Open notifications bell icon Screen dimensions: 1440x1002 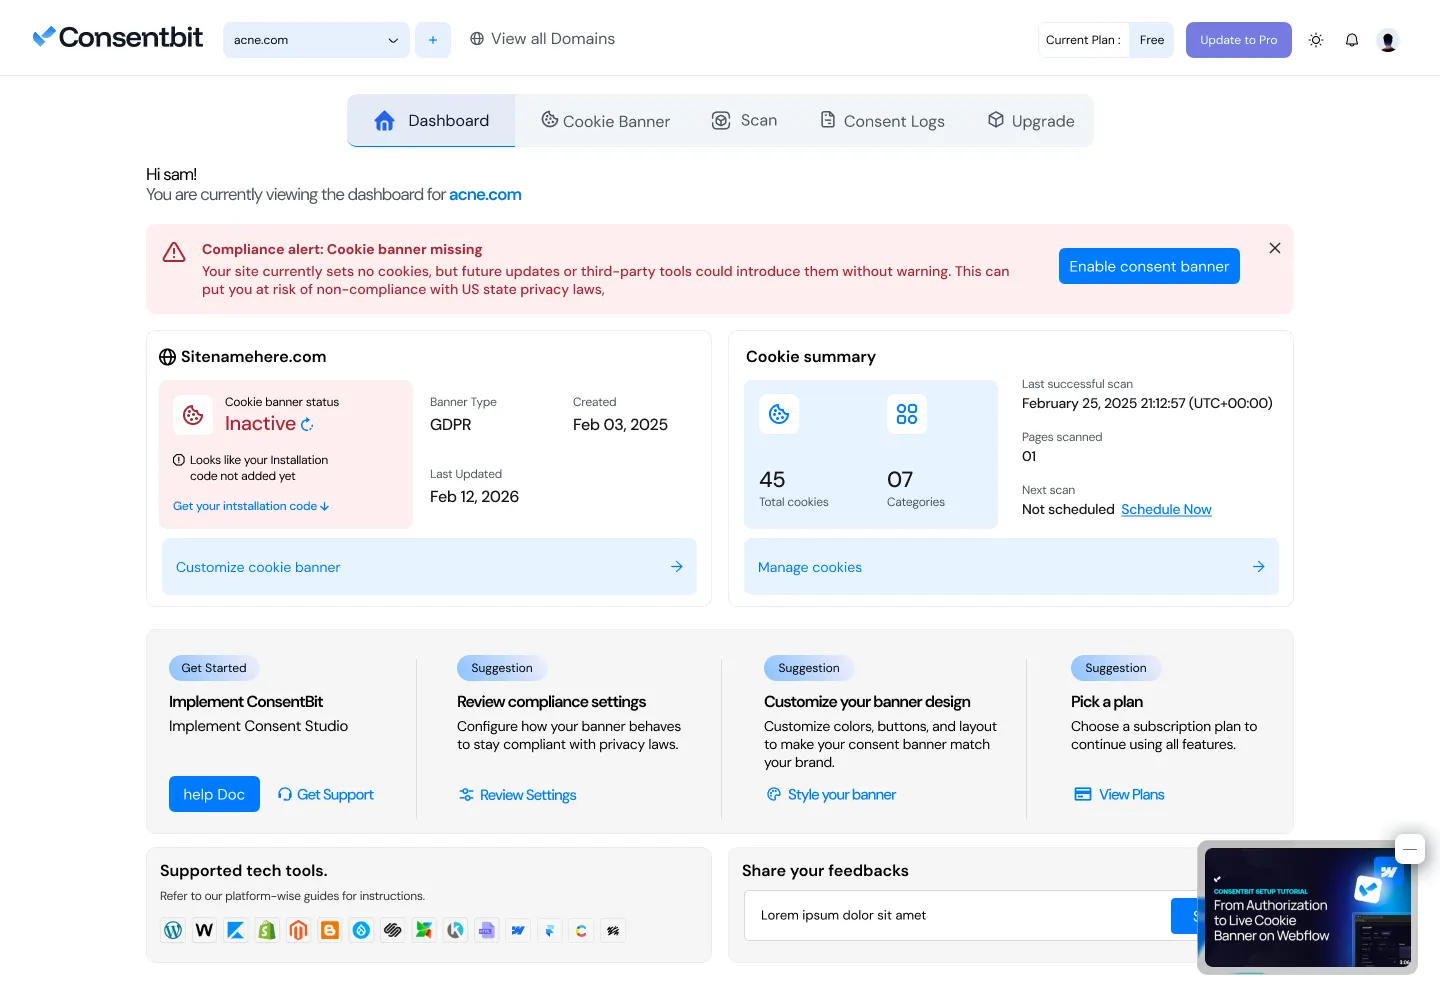(1352, 40)
